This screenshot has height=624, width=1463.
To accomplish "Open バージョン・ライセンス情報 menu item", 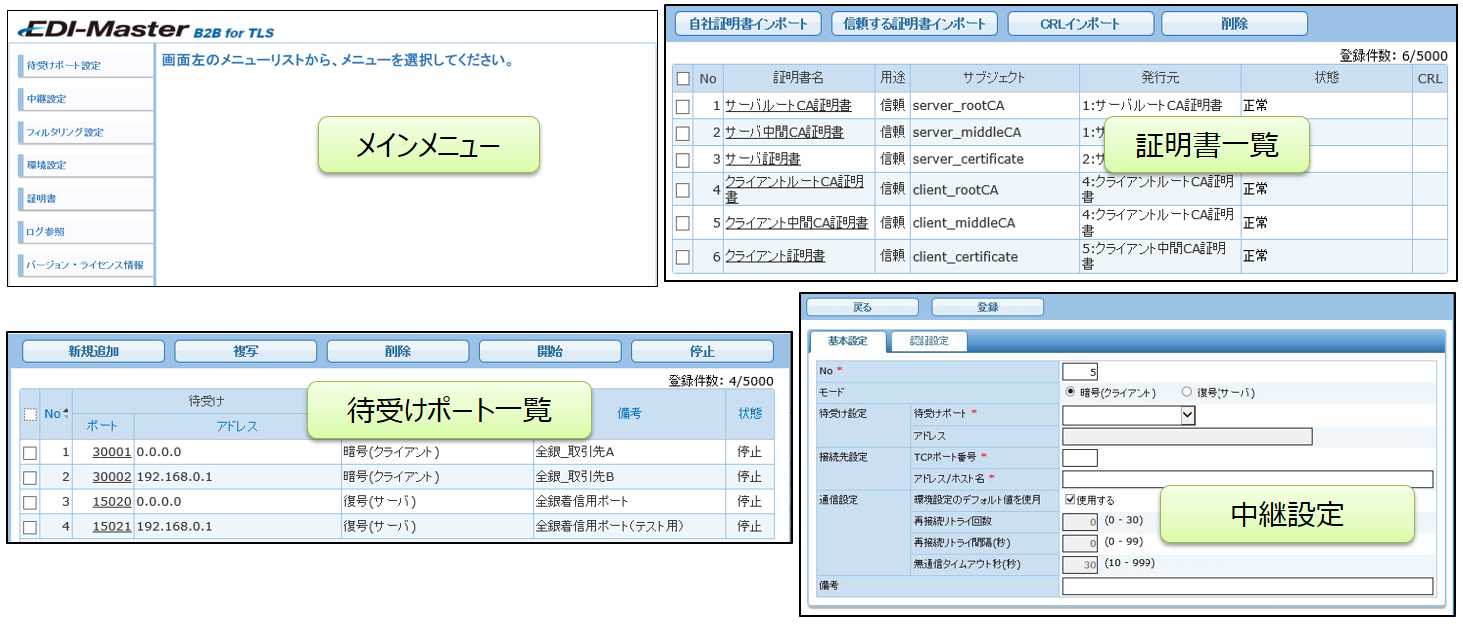I will click(x=85, y=265).
